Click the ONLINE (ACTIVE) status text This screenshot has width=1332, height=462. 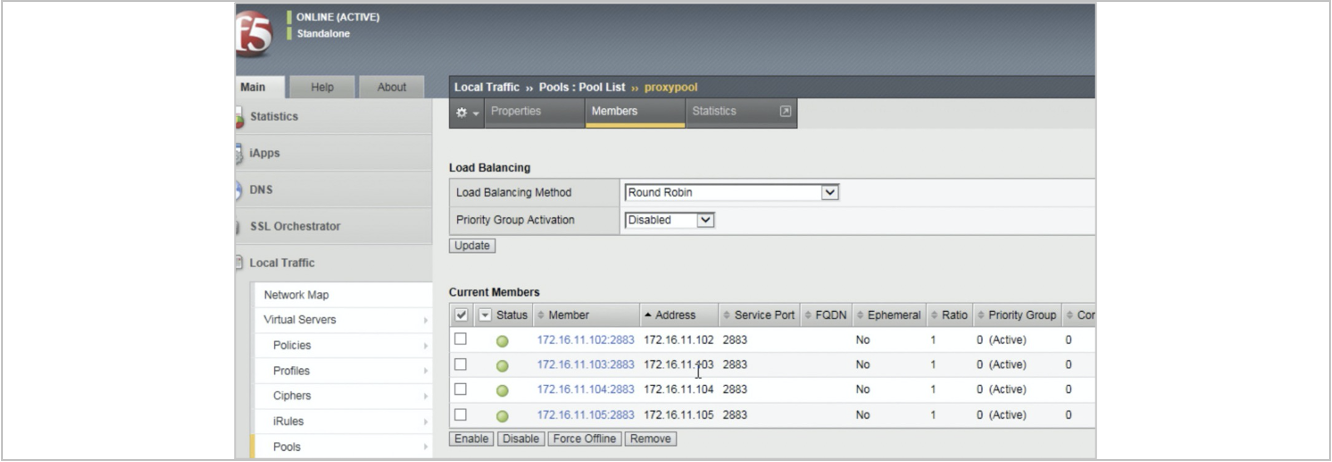338,17
